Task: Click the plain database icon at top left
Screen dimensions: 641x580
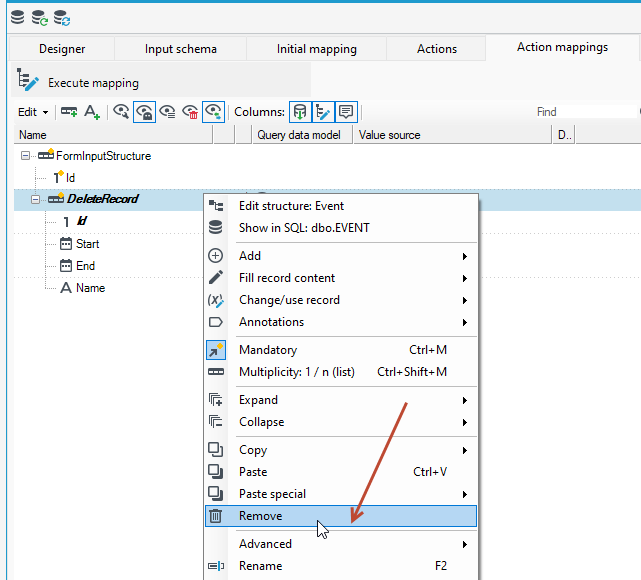Action: click(x=17, y=18)
